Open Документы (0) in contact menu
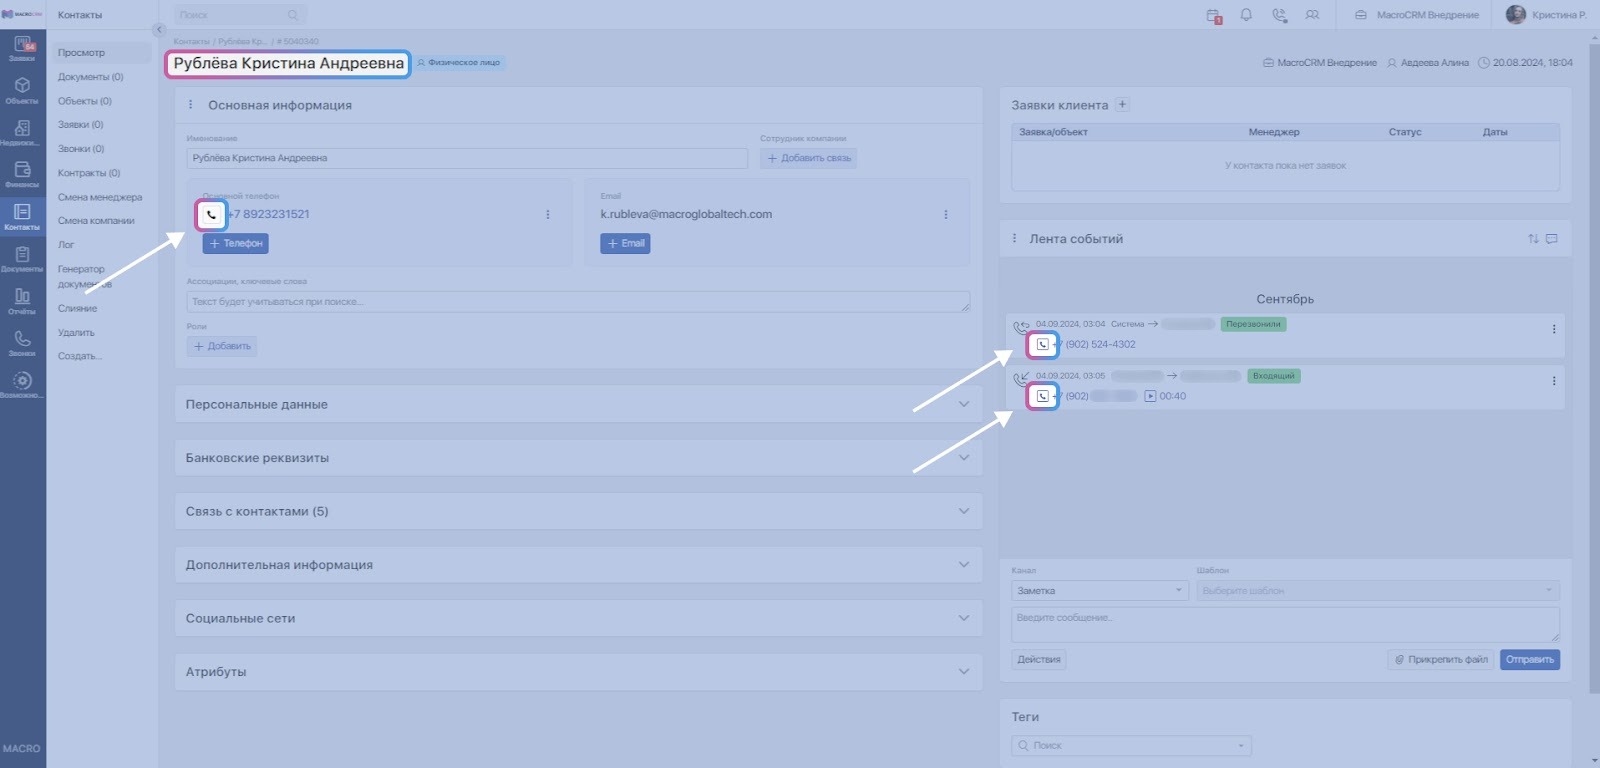 point(90,77)
